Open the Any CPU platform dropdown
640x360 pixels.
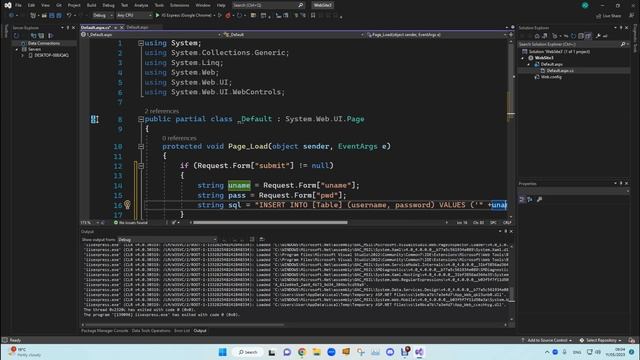(134, 16)
